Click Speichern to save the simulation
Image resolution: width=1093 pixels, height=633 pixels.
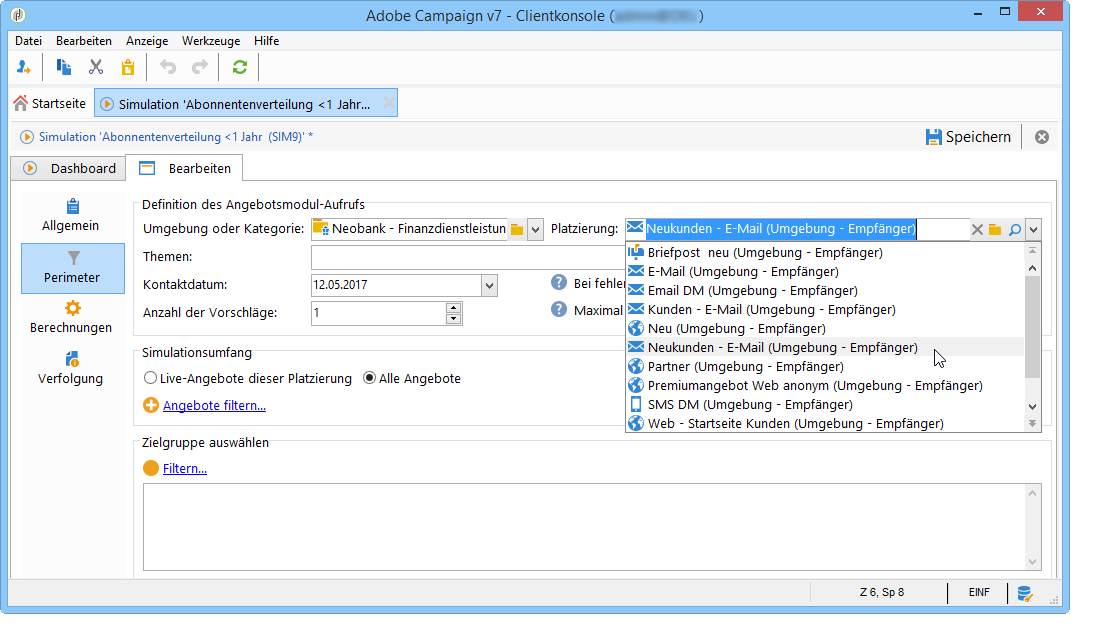(968, 137)
